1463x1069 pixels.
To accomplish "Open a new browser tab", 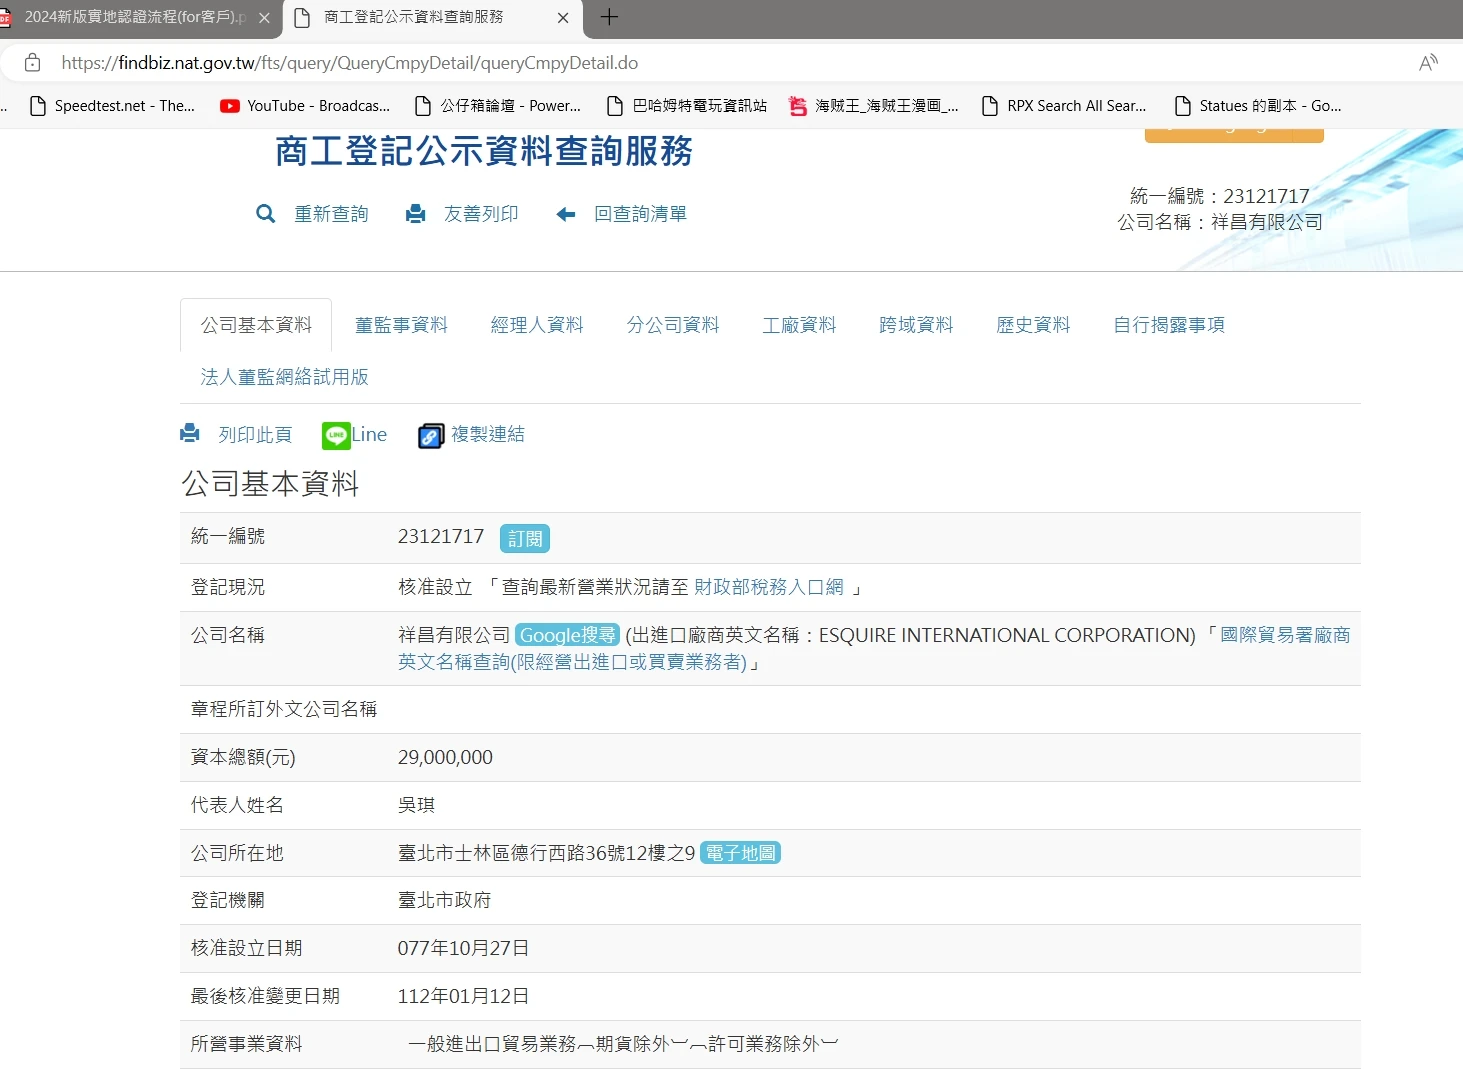I will click(609, 17).
